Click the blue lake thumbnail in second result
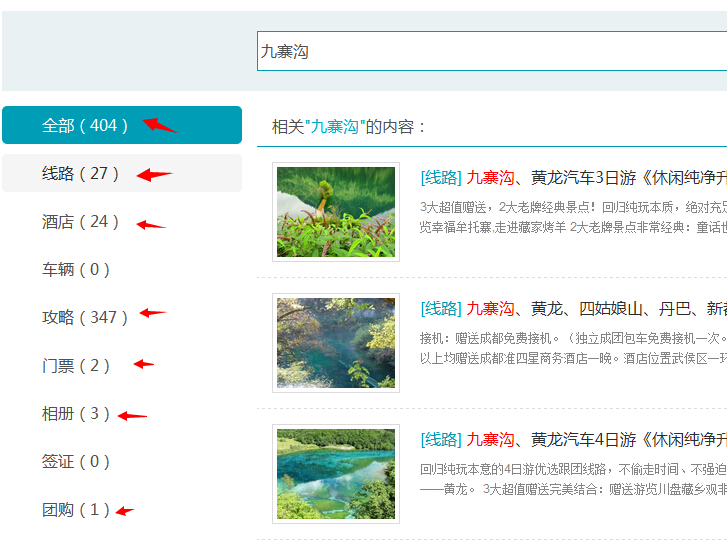Viewport: 727px width, 541px height. point(336,343)
